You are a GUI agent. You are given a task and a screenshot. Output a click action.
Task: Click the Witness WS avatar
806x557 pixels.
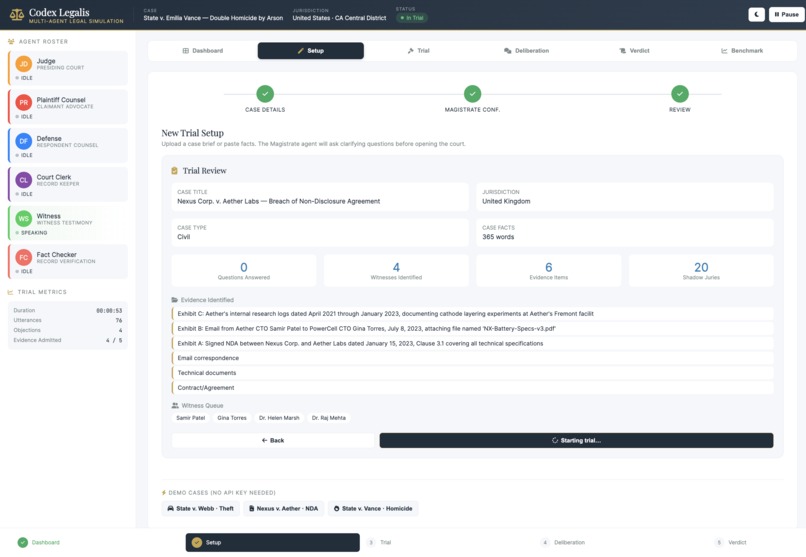24,218
